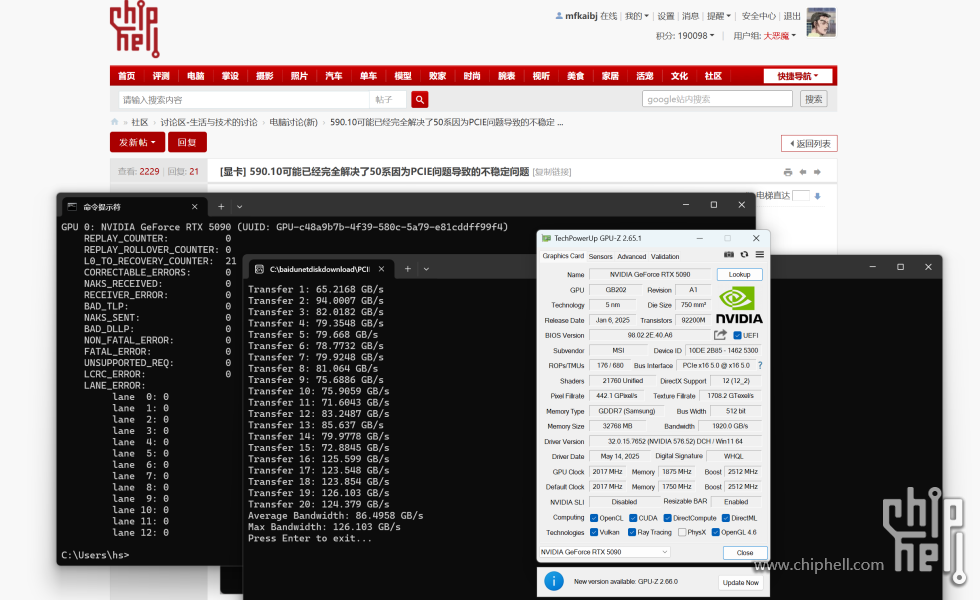Toggle the CUDA checkbox
980x600 pixels.
point(633,518)
